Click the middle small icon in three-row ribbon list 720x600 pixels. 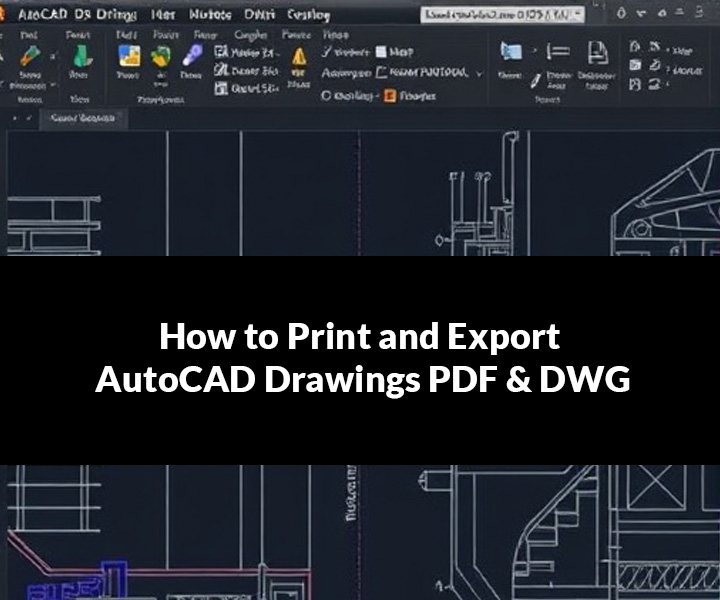click(x=221, y=70)
